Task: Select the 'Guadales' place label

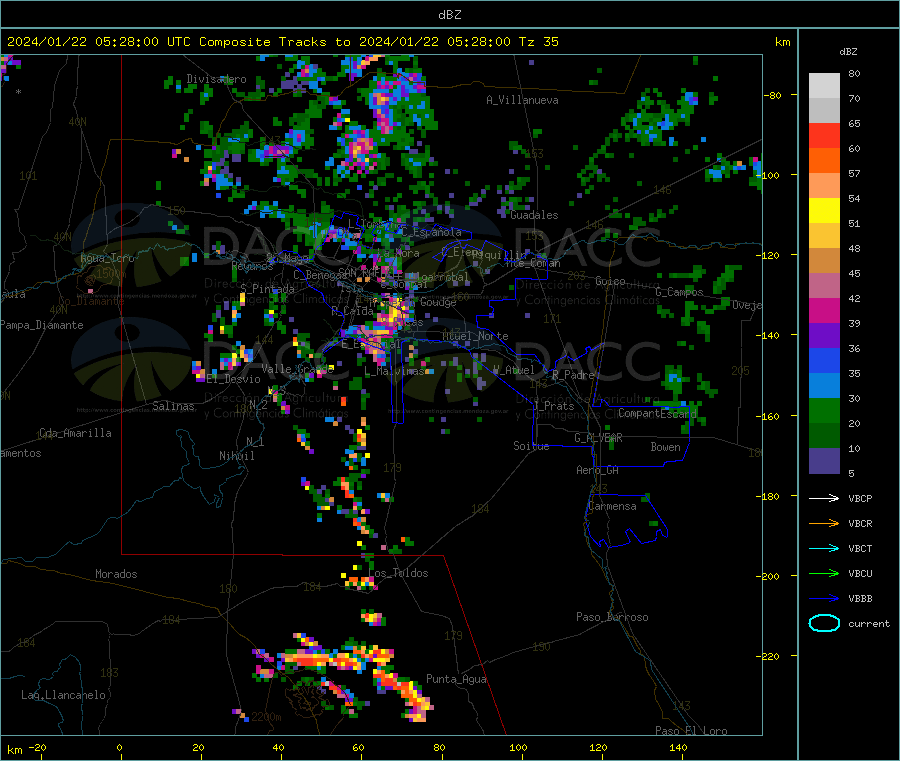Action: click(x=534, y=215)
